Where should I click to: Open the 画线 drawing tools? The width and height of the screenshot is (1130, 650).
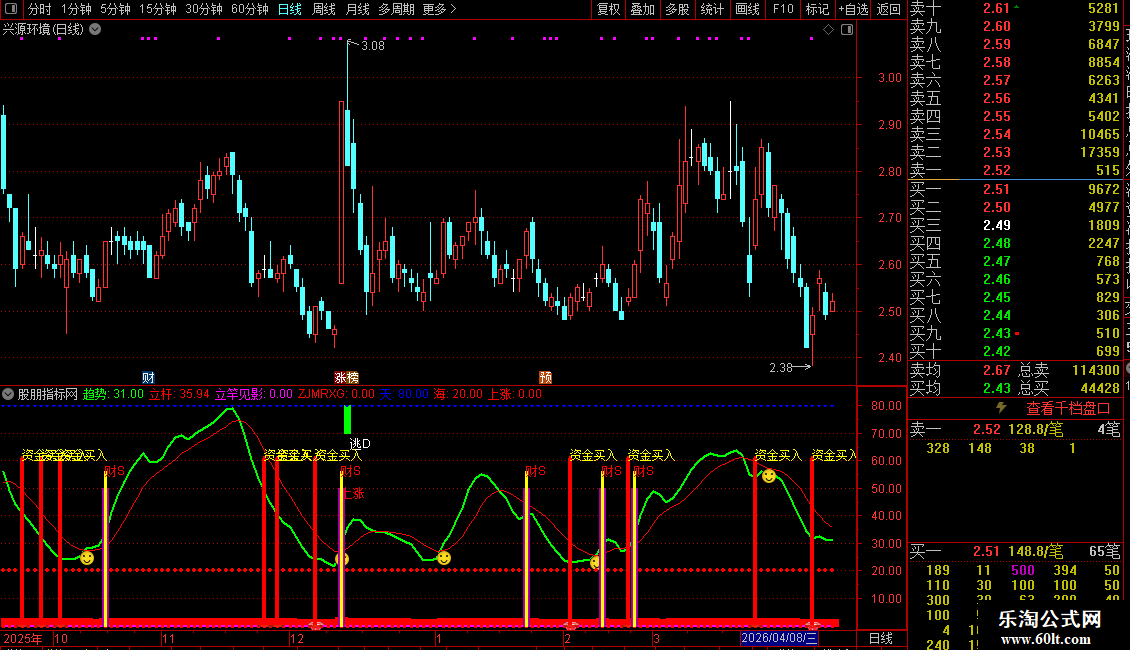click(x=747, y=9)
